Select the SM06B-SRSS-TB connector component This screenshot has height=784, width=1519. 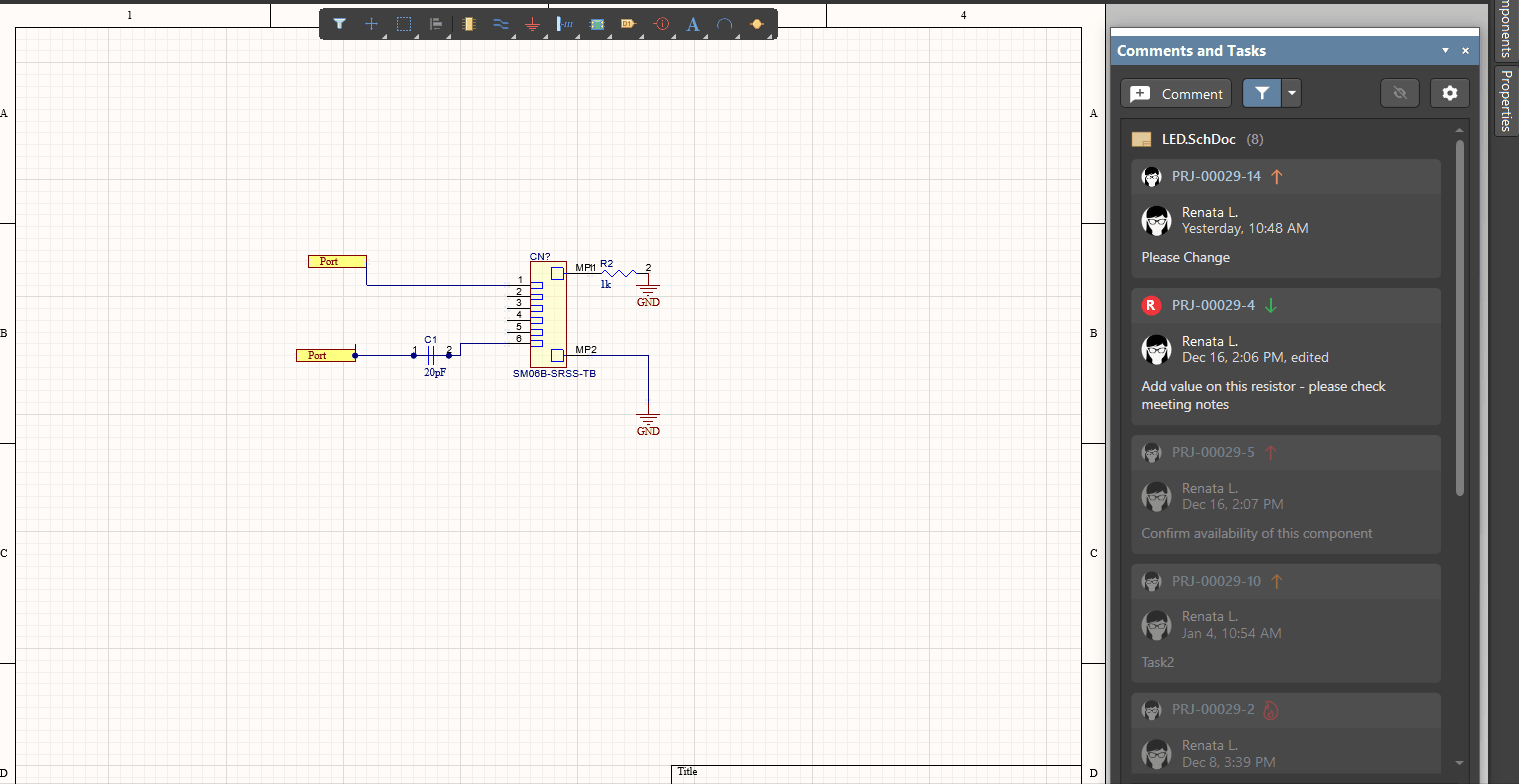point(548,313)
